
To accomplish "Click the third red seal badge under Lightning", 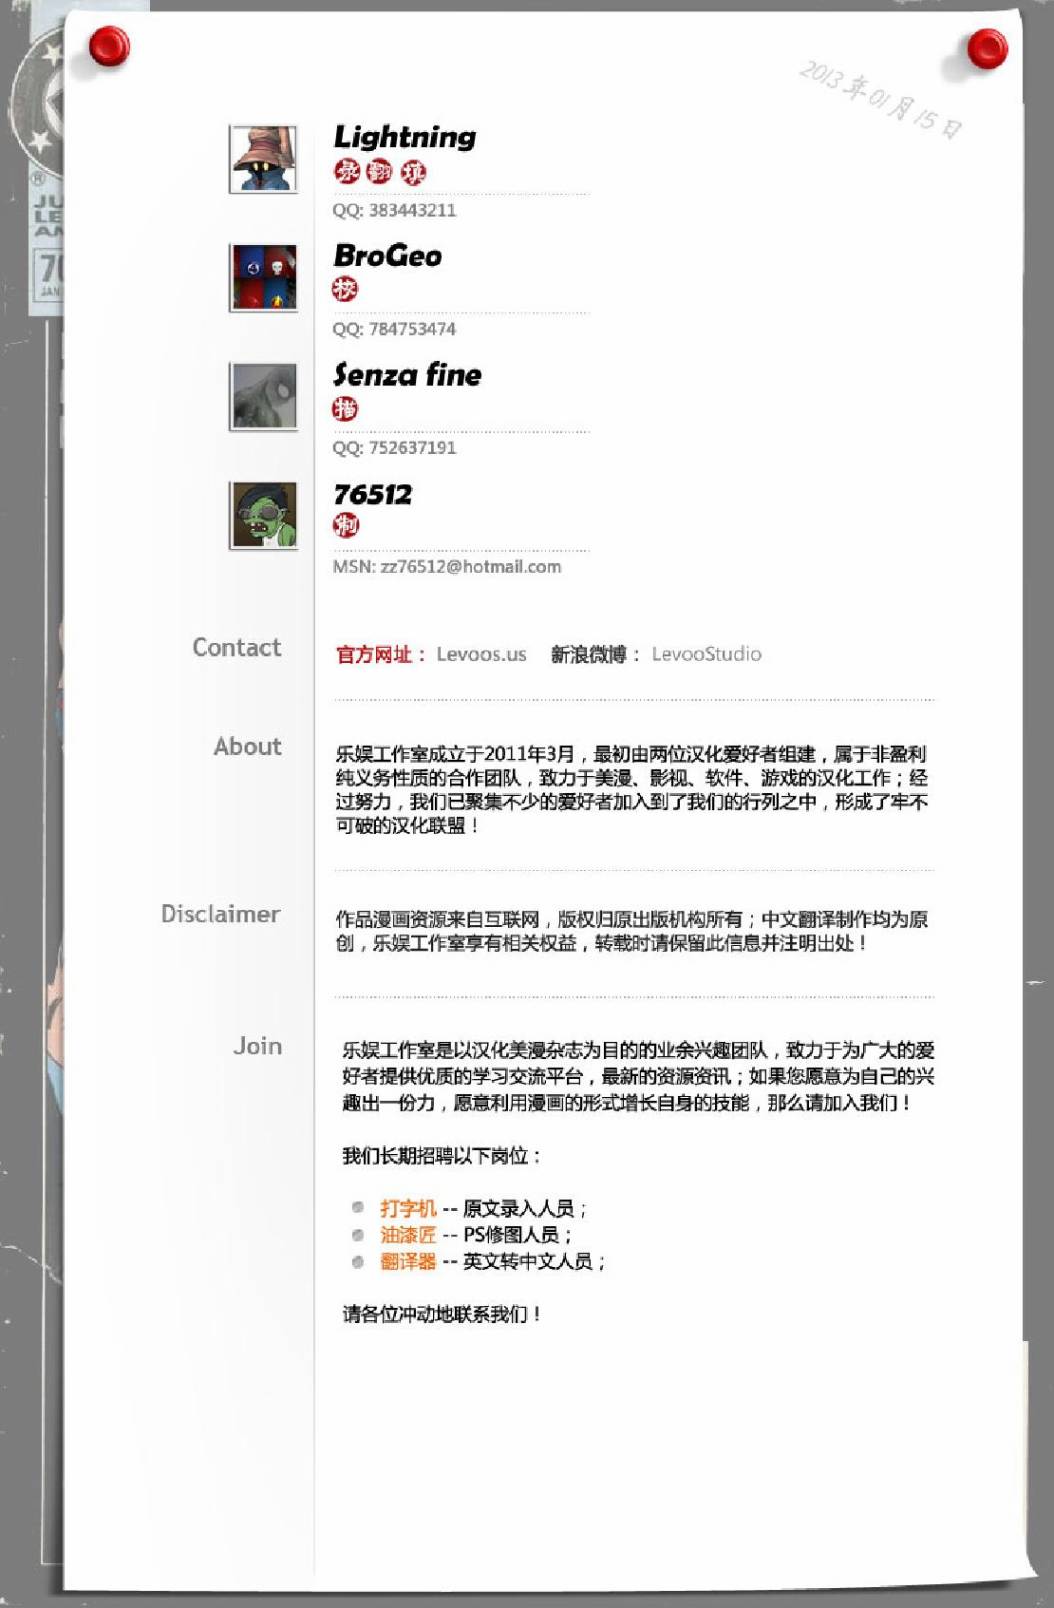I will pyautogui.click(x=413, y=172).
